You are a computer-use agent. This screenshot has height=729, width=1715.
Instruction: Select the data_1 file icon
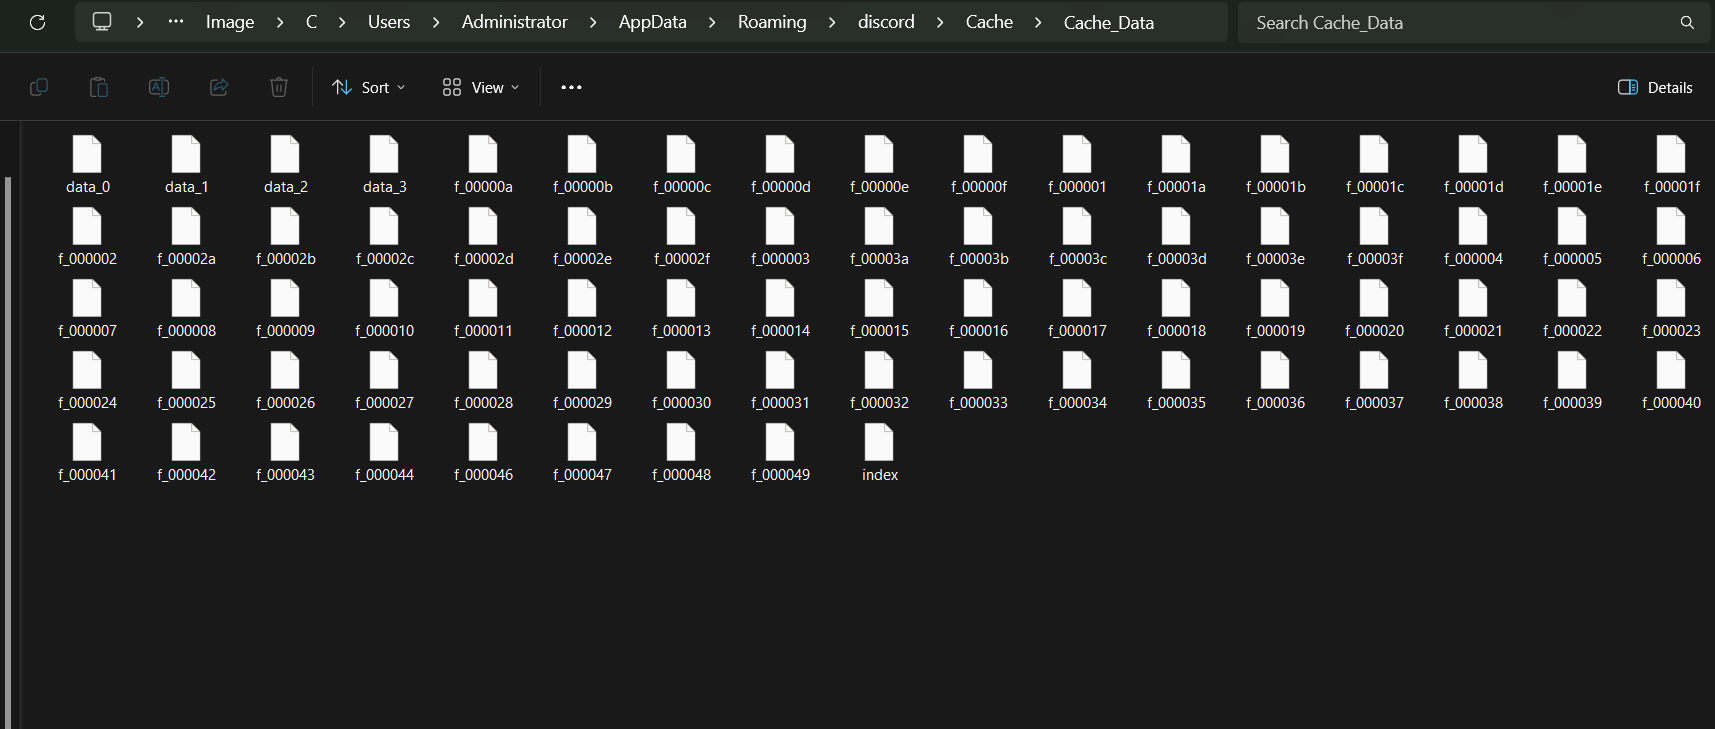pyautogui.click(x=186, y=154)
